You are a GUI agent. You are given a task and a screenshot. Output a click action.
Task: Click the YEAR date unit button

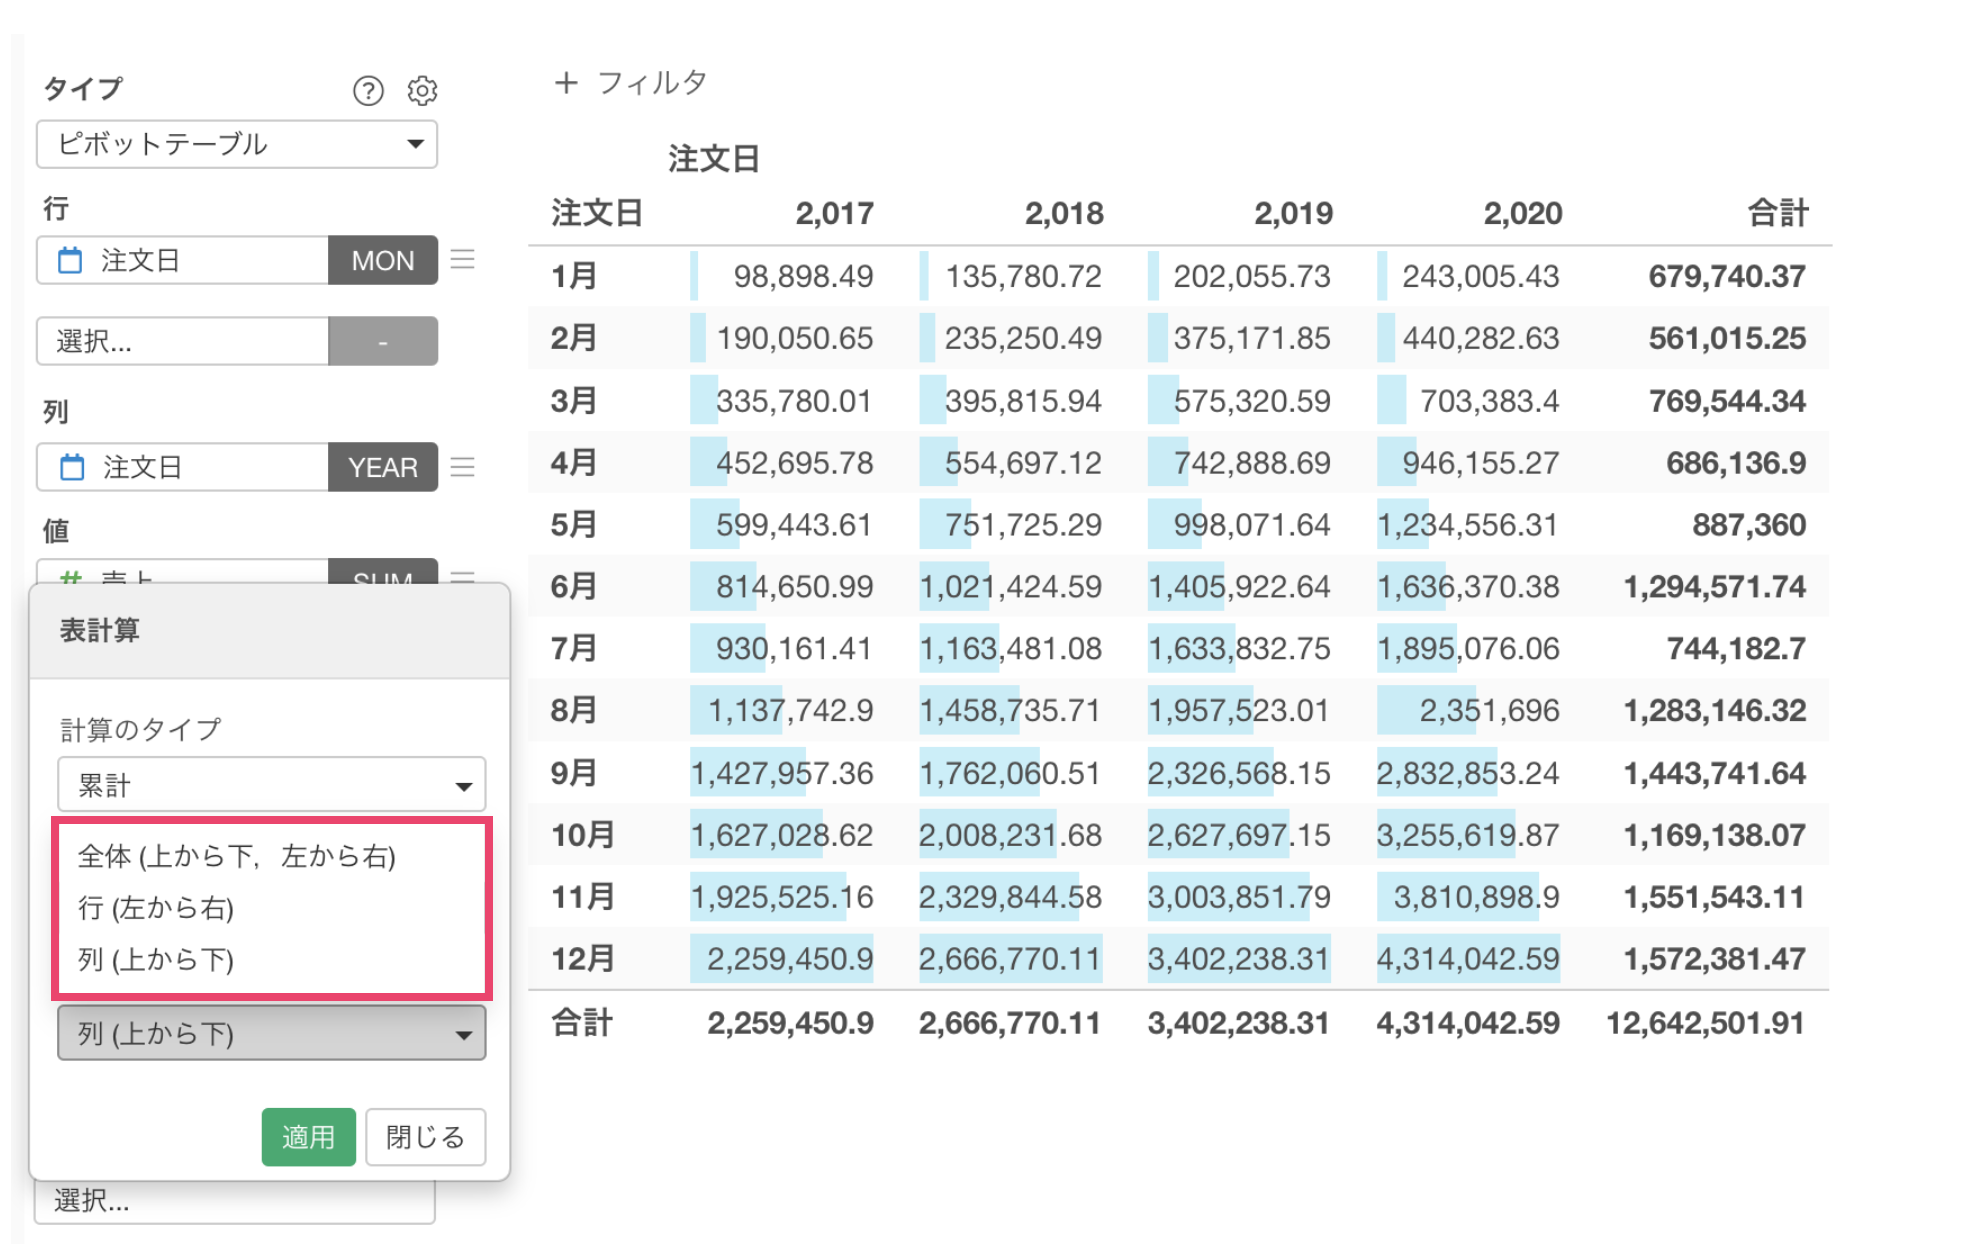coord(382,467)
